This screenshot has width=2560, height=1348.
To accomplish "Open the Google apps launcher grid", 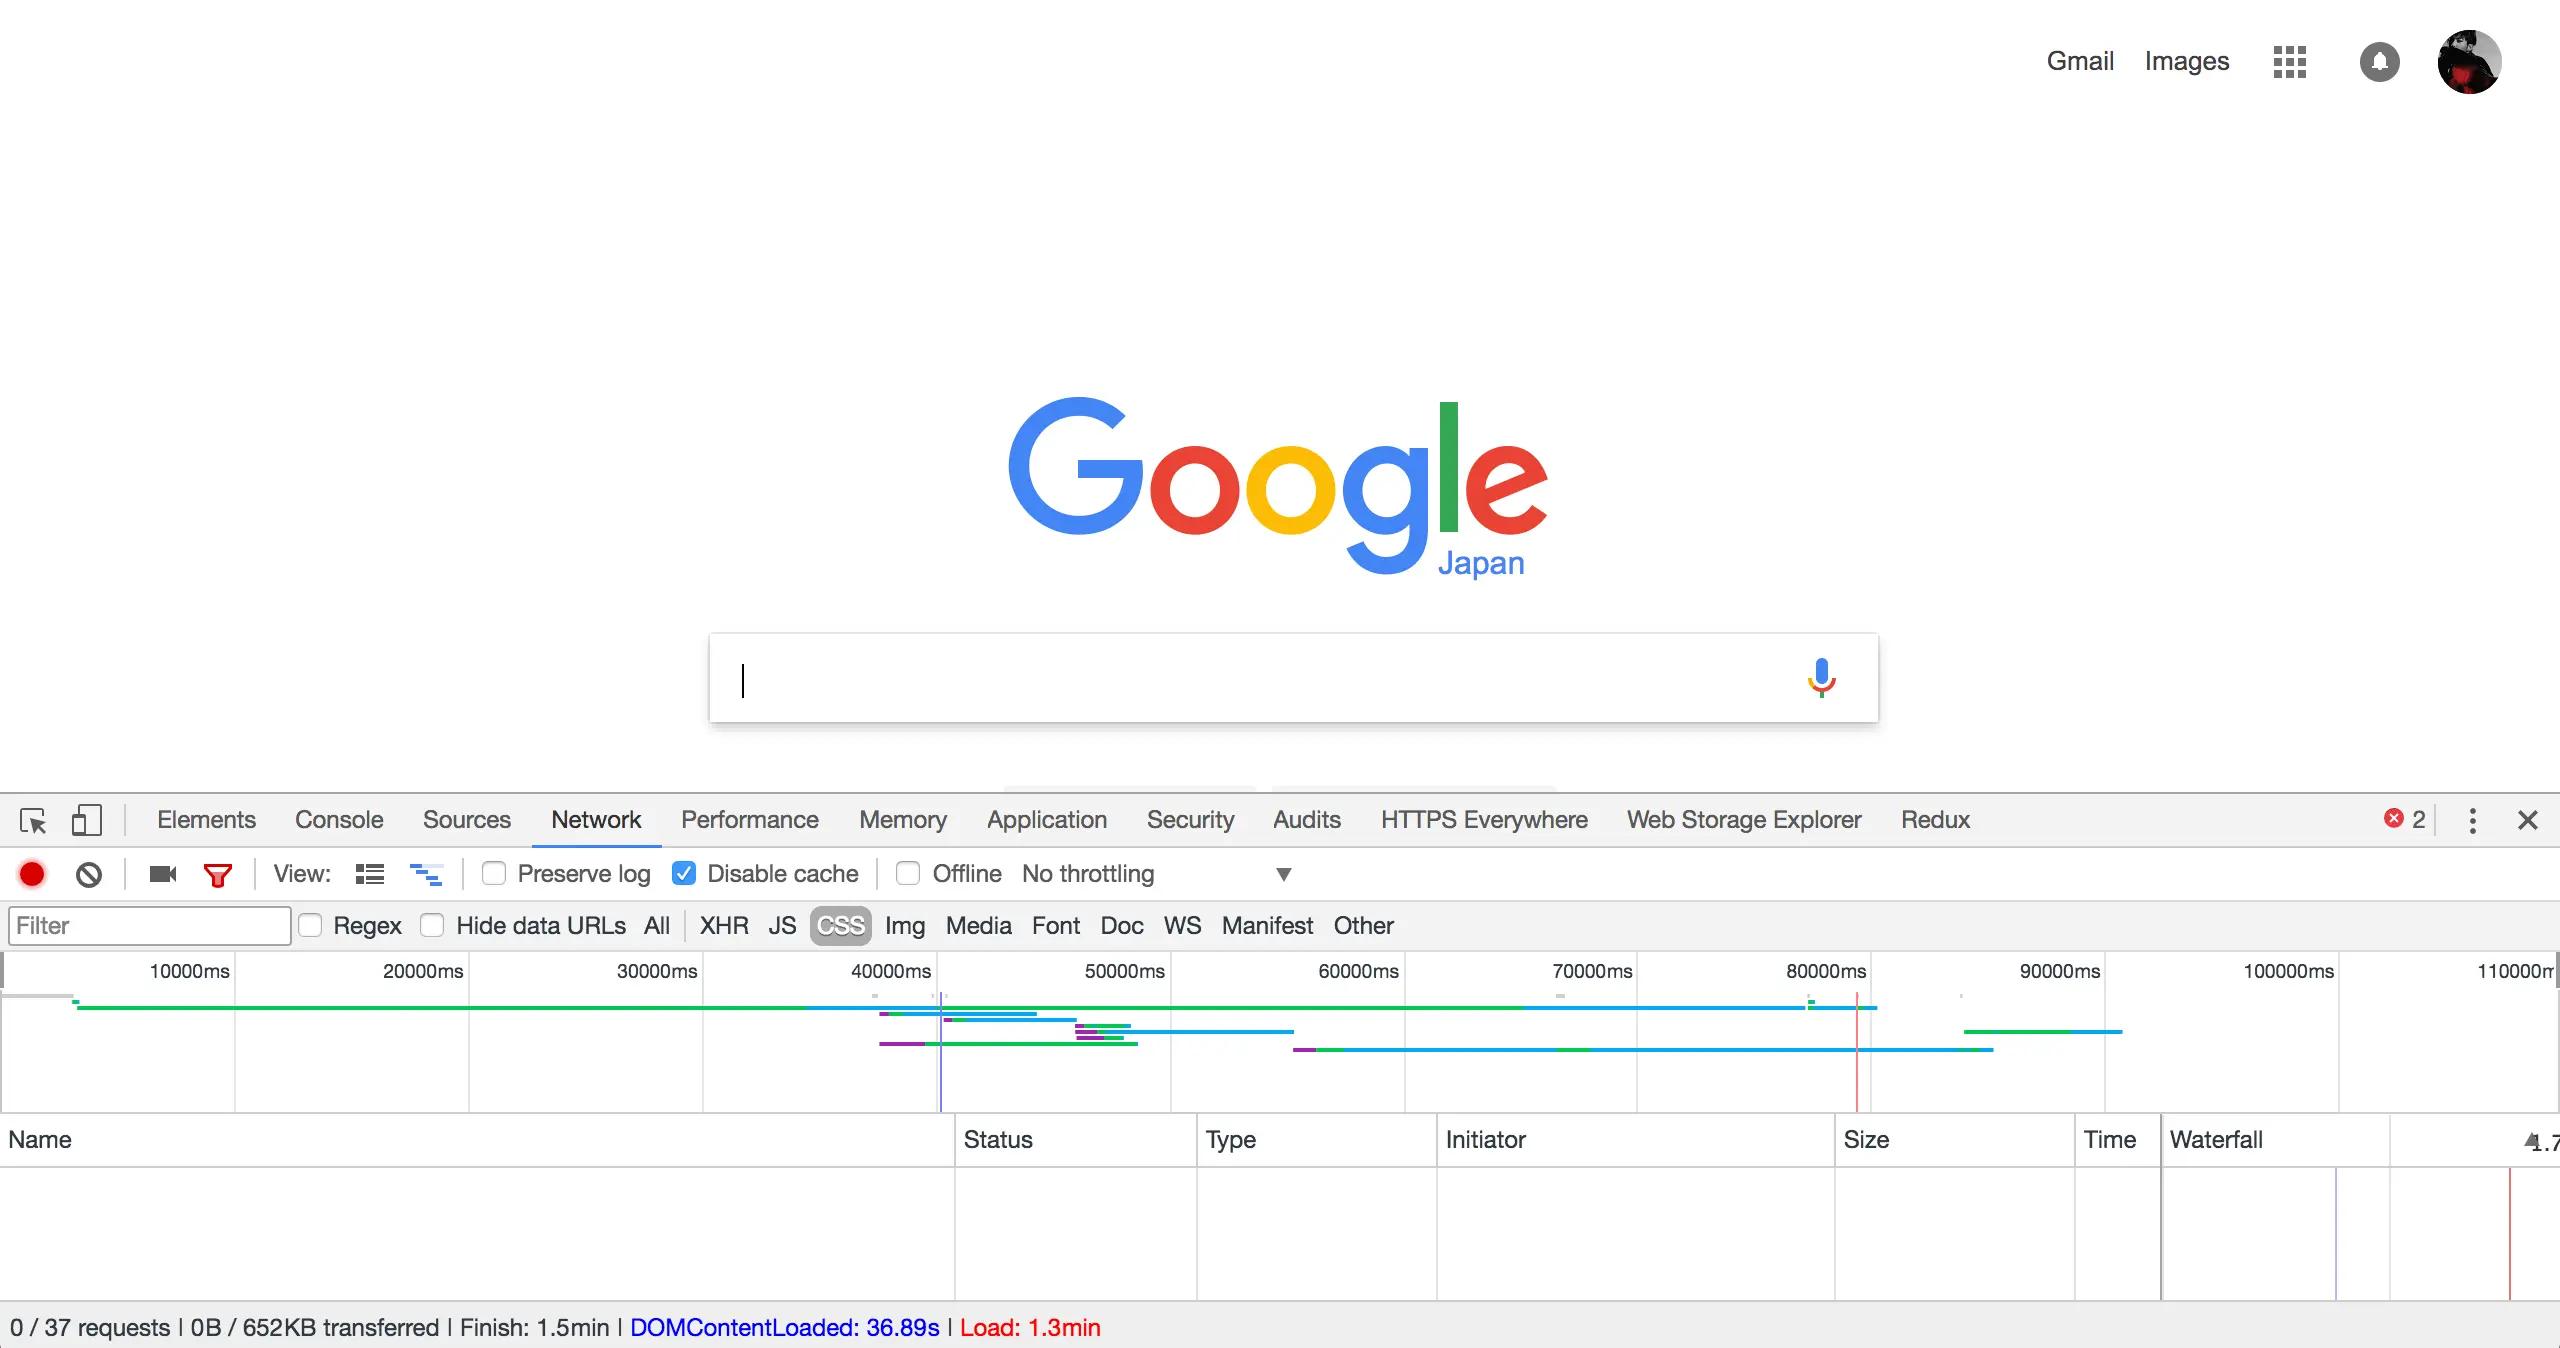I will [x=2289, y=61].
